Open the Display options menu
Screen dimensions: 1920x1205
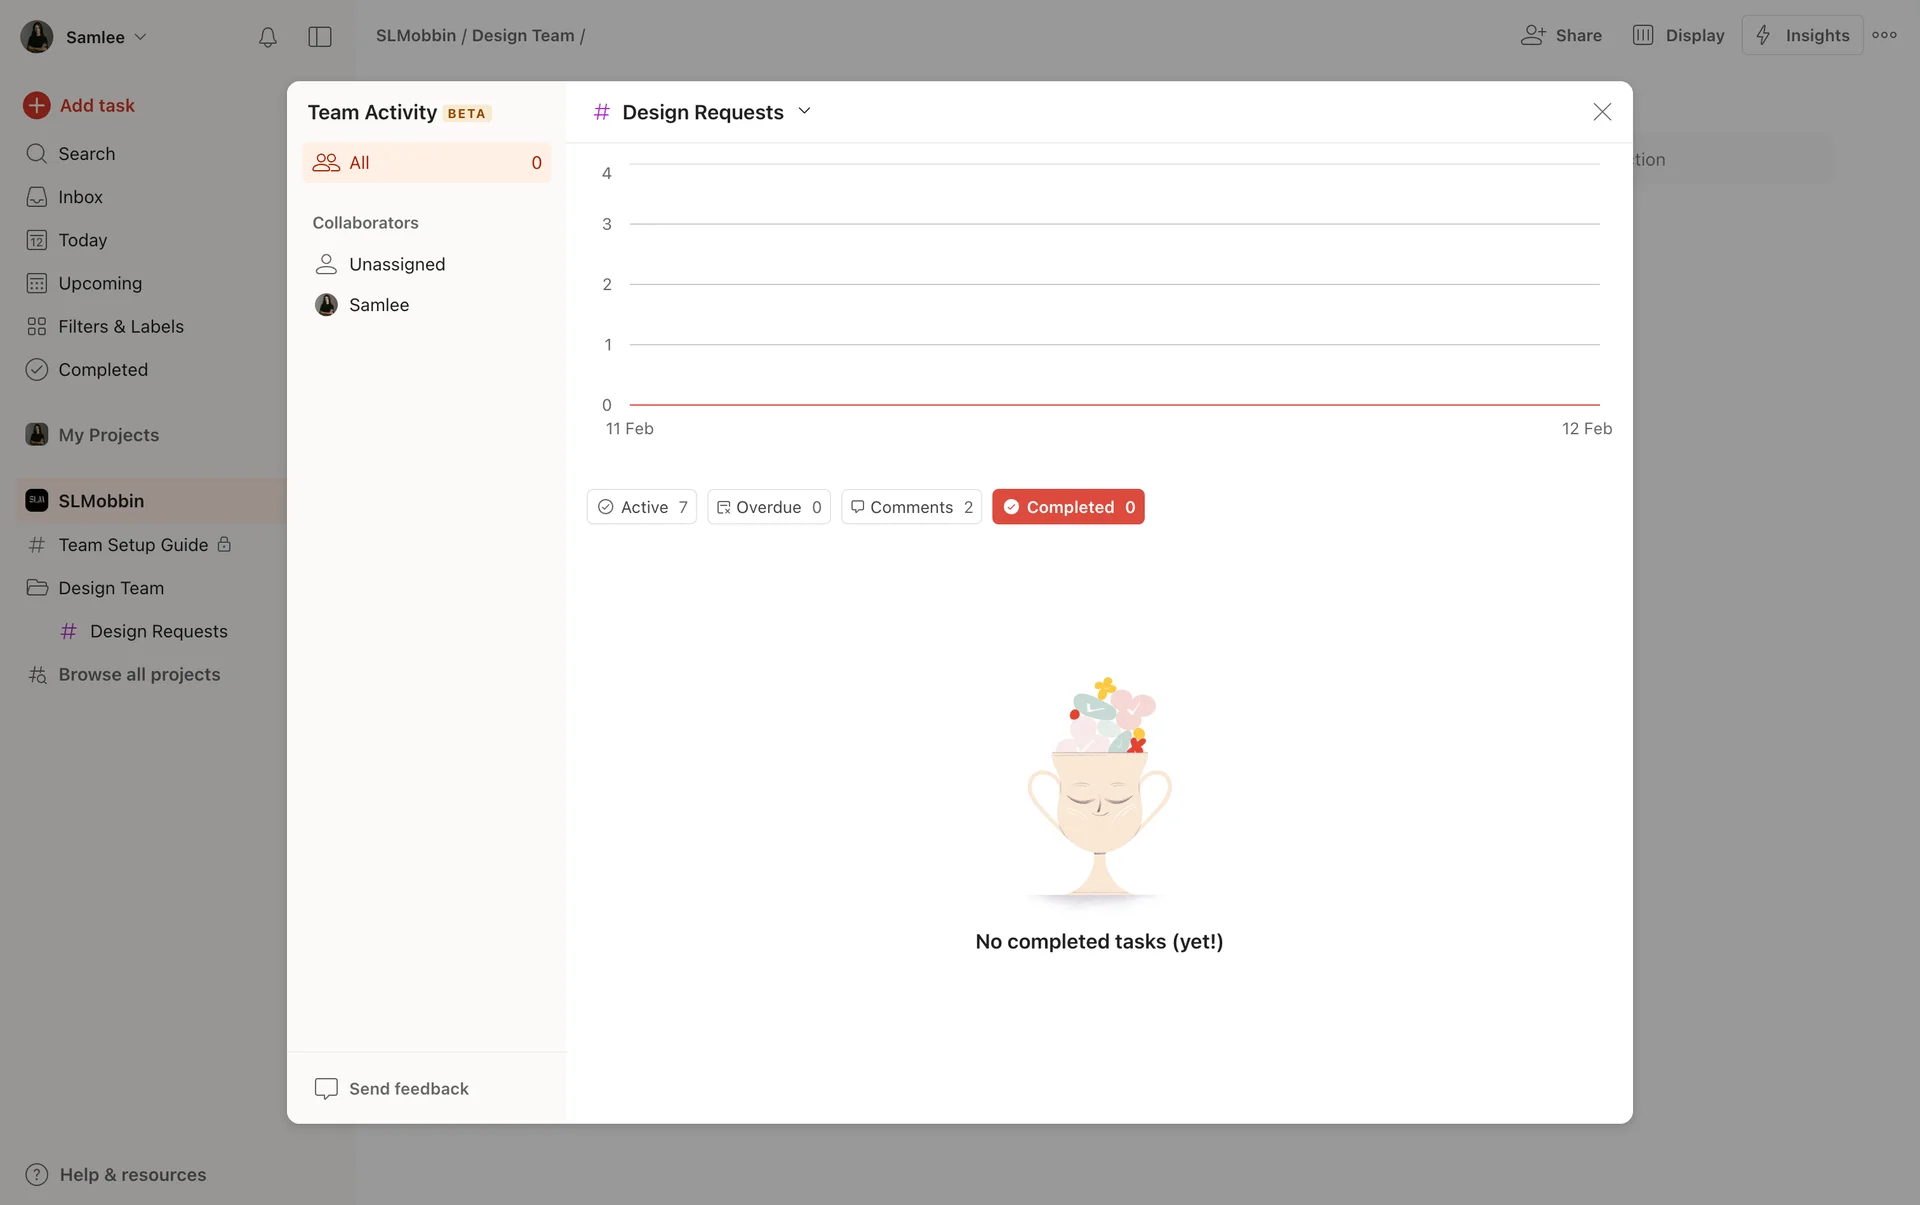tap(1678, 35)
